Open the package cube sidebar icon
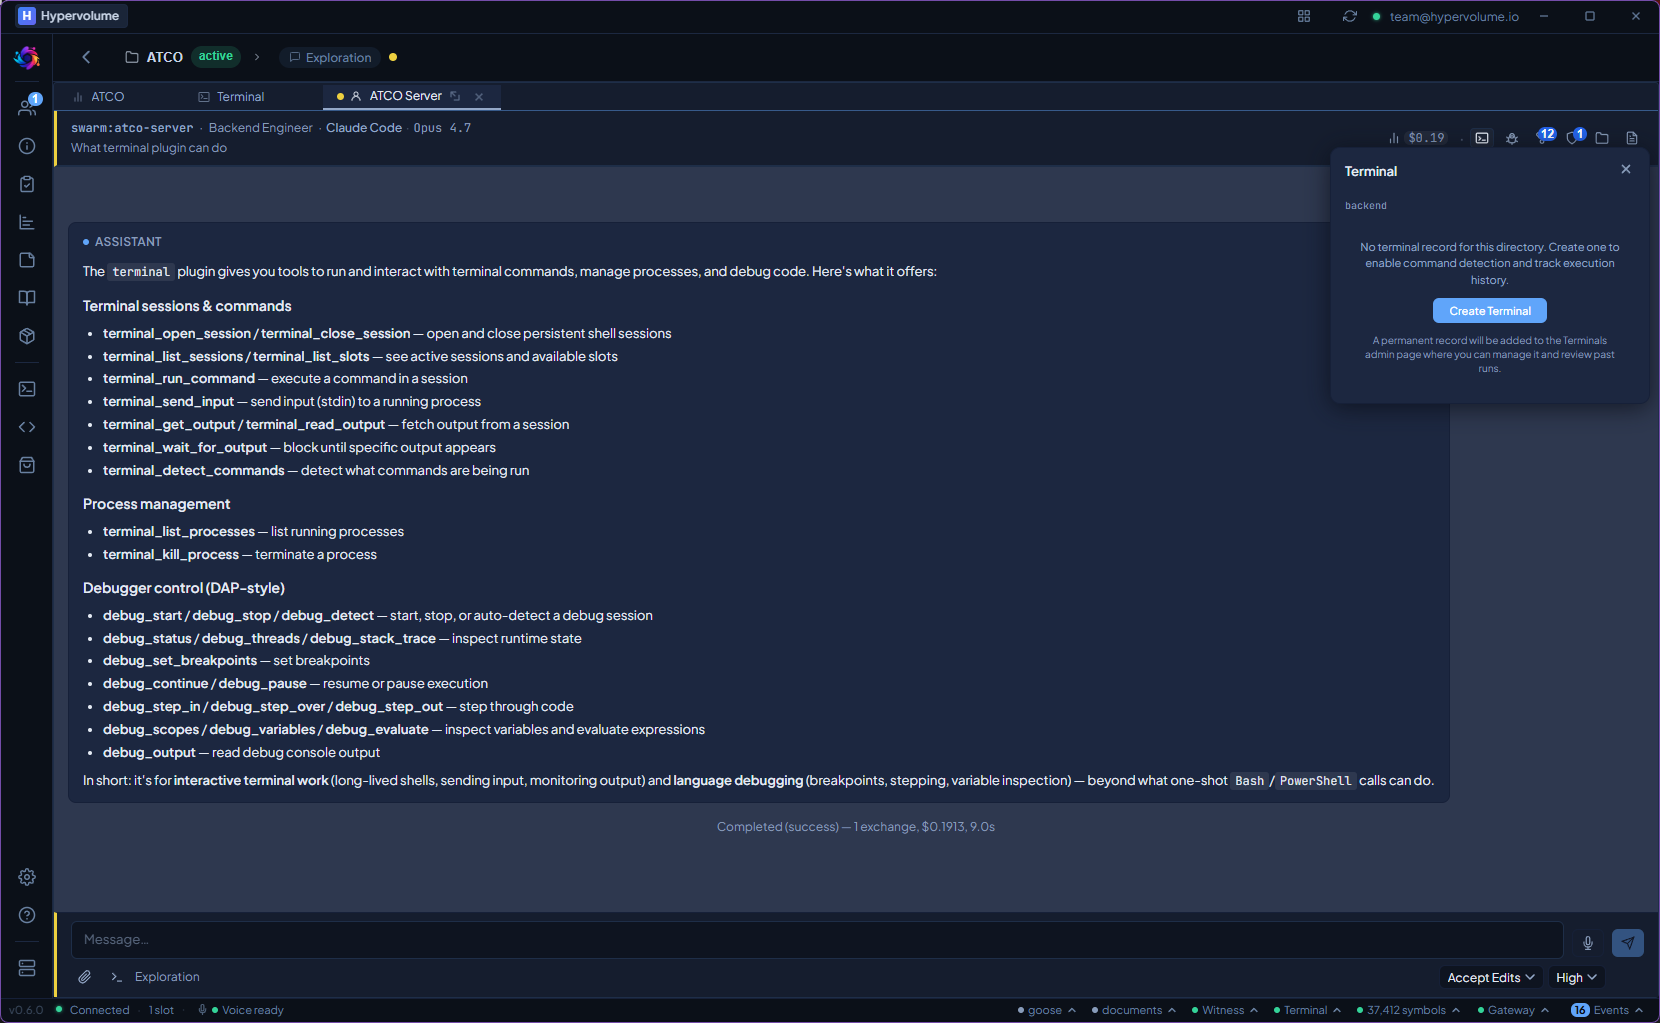Screen dimensions: 1660x1023 pos(27,336)
